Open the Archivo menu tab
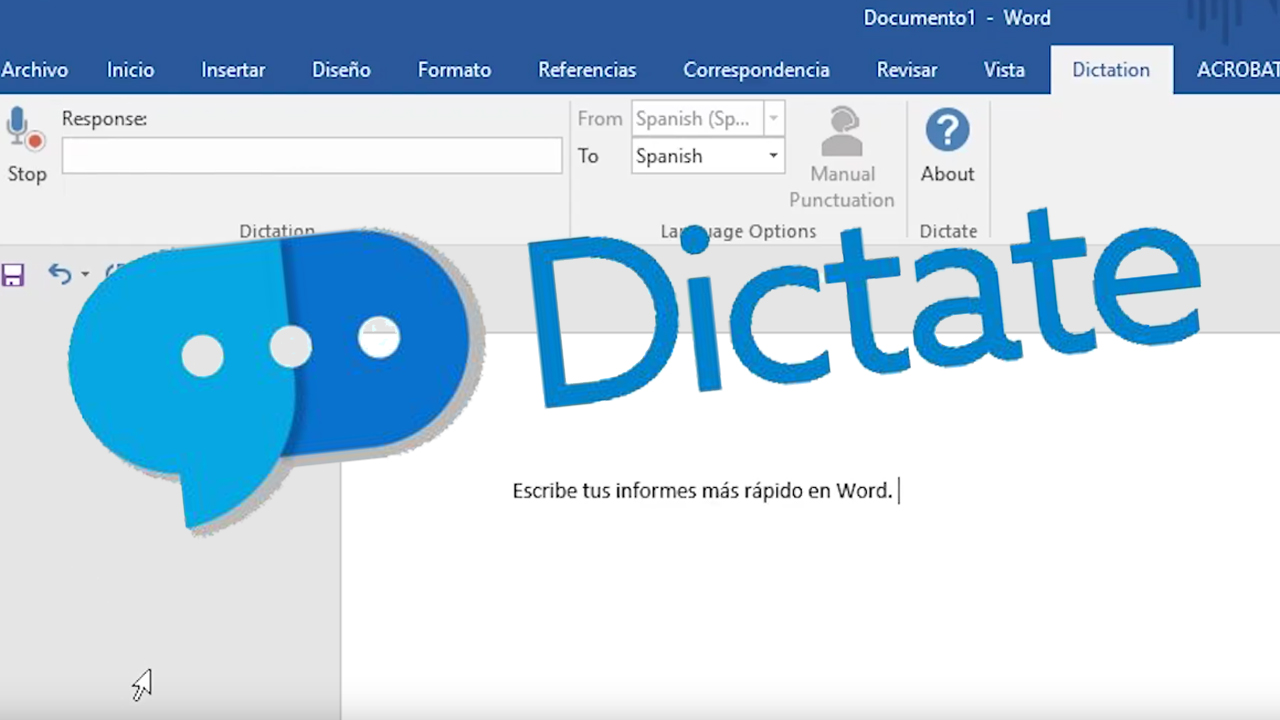1280x720 pixels. tap(34, 70)
